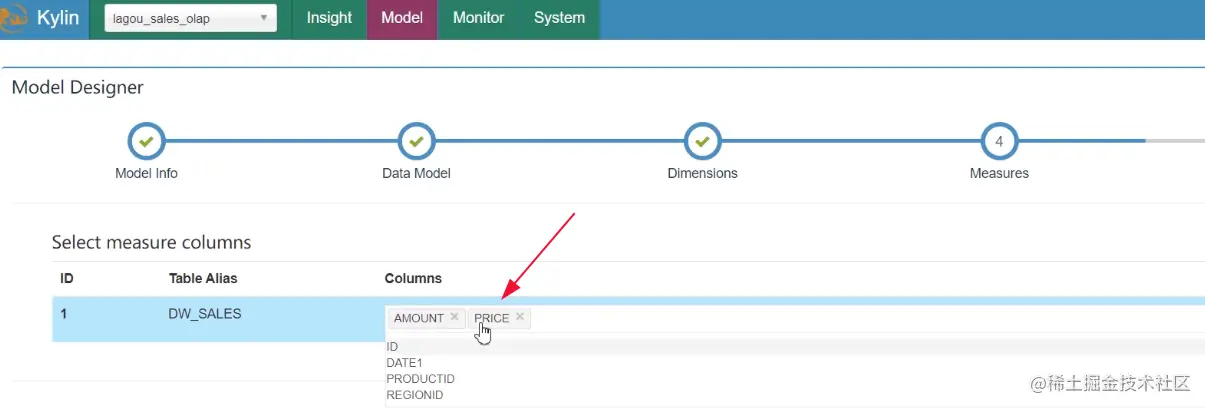This screenshot has width=1205, height=408.
Task: Click the Model Info step checkmark circle
Action: pos(147,142)
